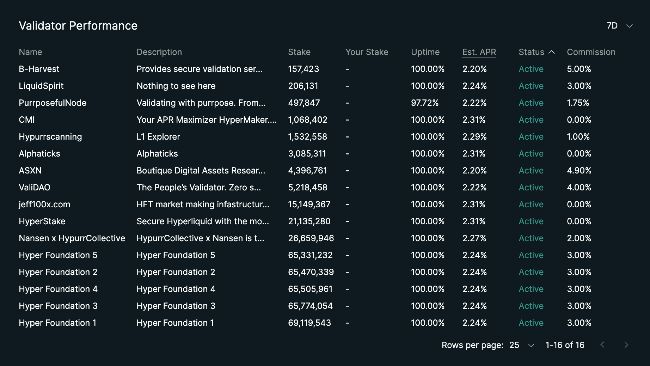Sort validators by Name header
The height and width of the screenshot is (366, 650).
30,52
